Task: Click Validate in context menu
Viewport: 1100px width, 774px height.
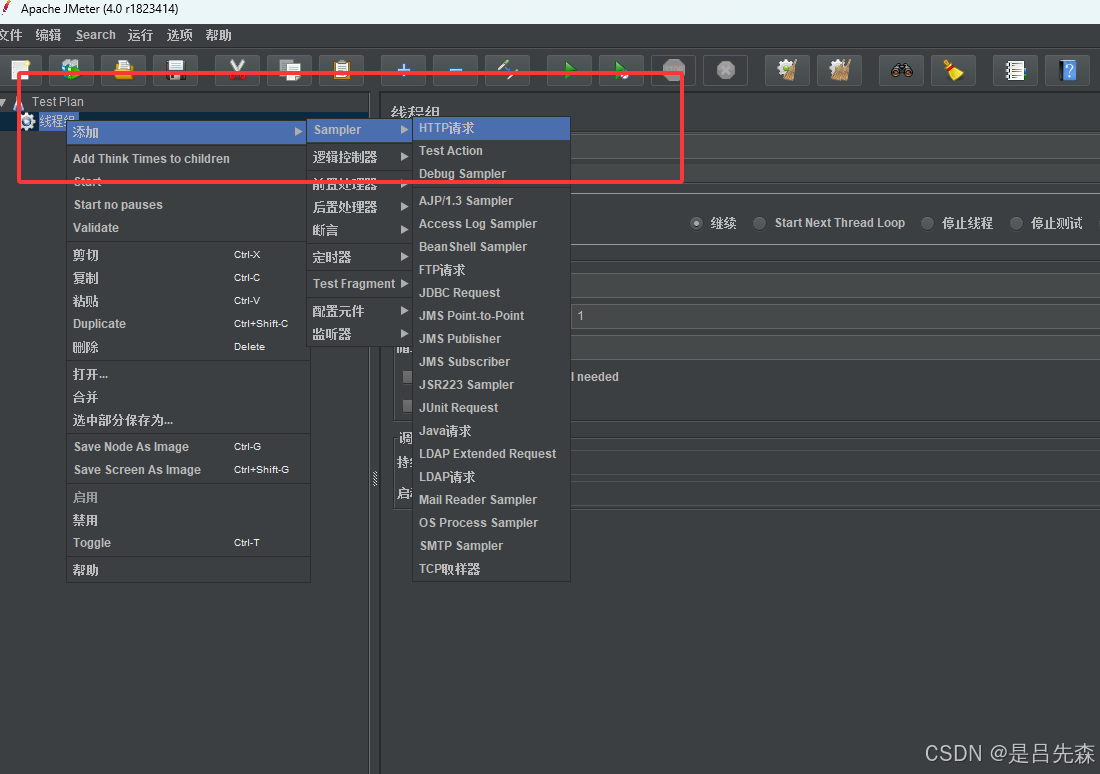Action: 188,228
